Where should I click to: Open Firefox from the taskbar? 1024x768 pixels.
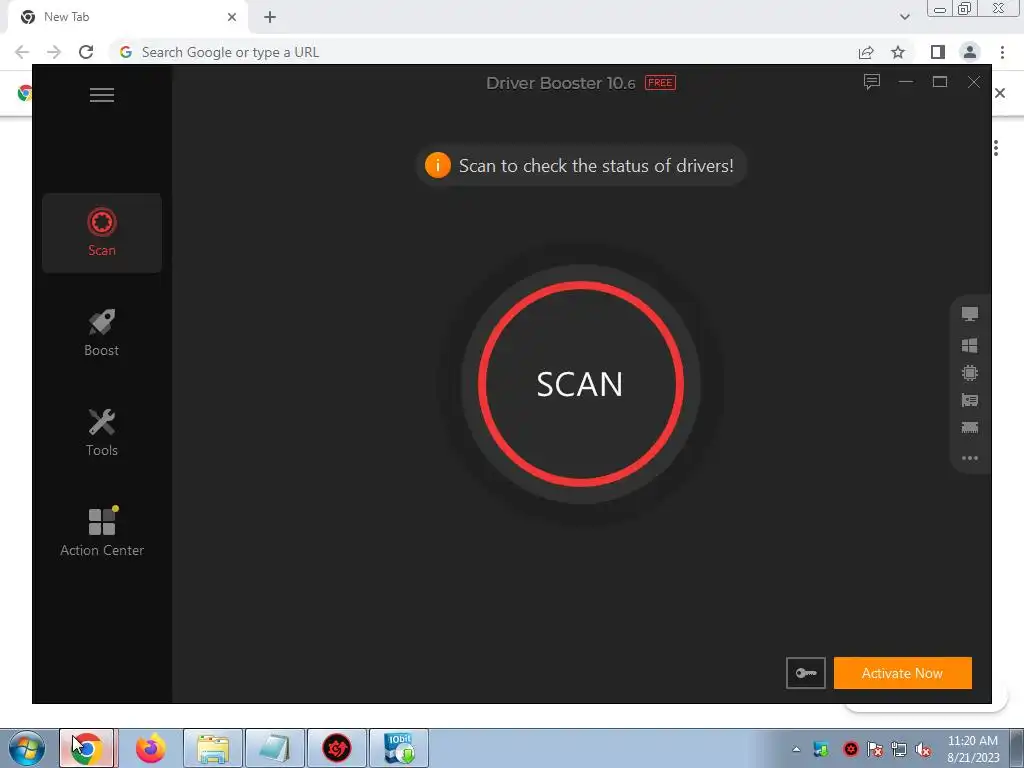tap(151, 748)
